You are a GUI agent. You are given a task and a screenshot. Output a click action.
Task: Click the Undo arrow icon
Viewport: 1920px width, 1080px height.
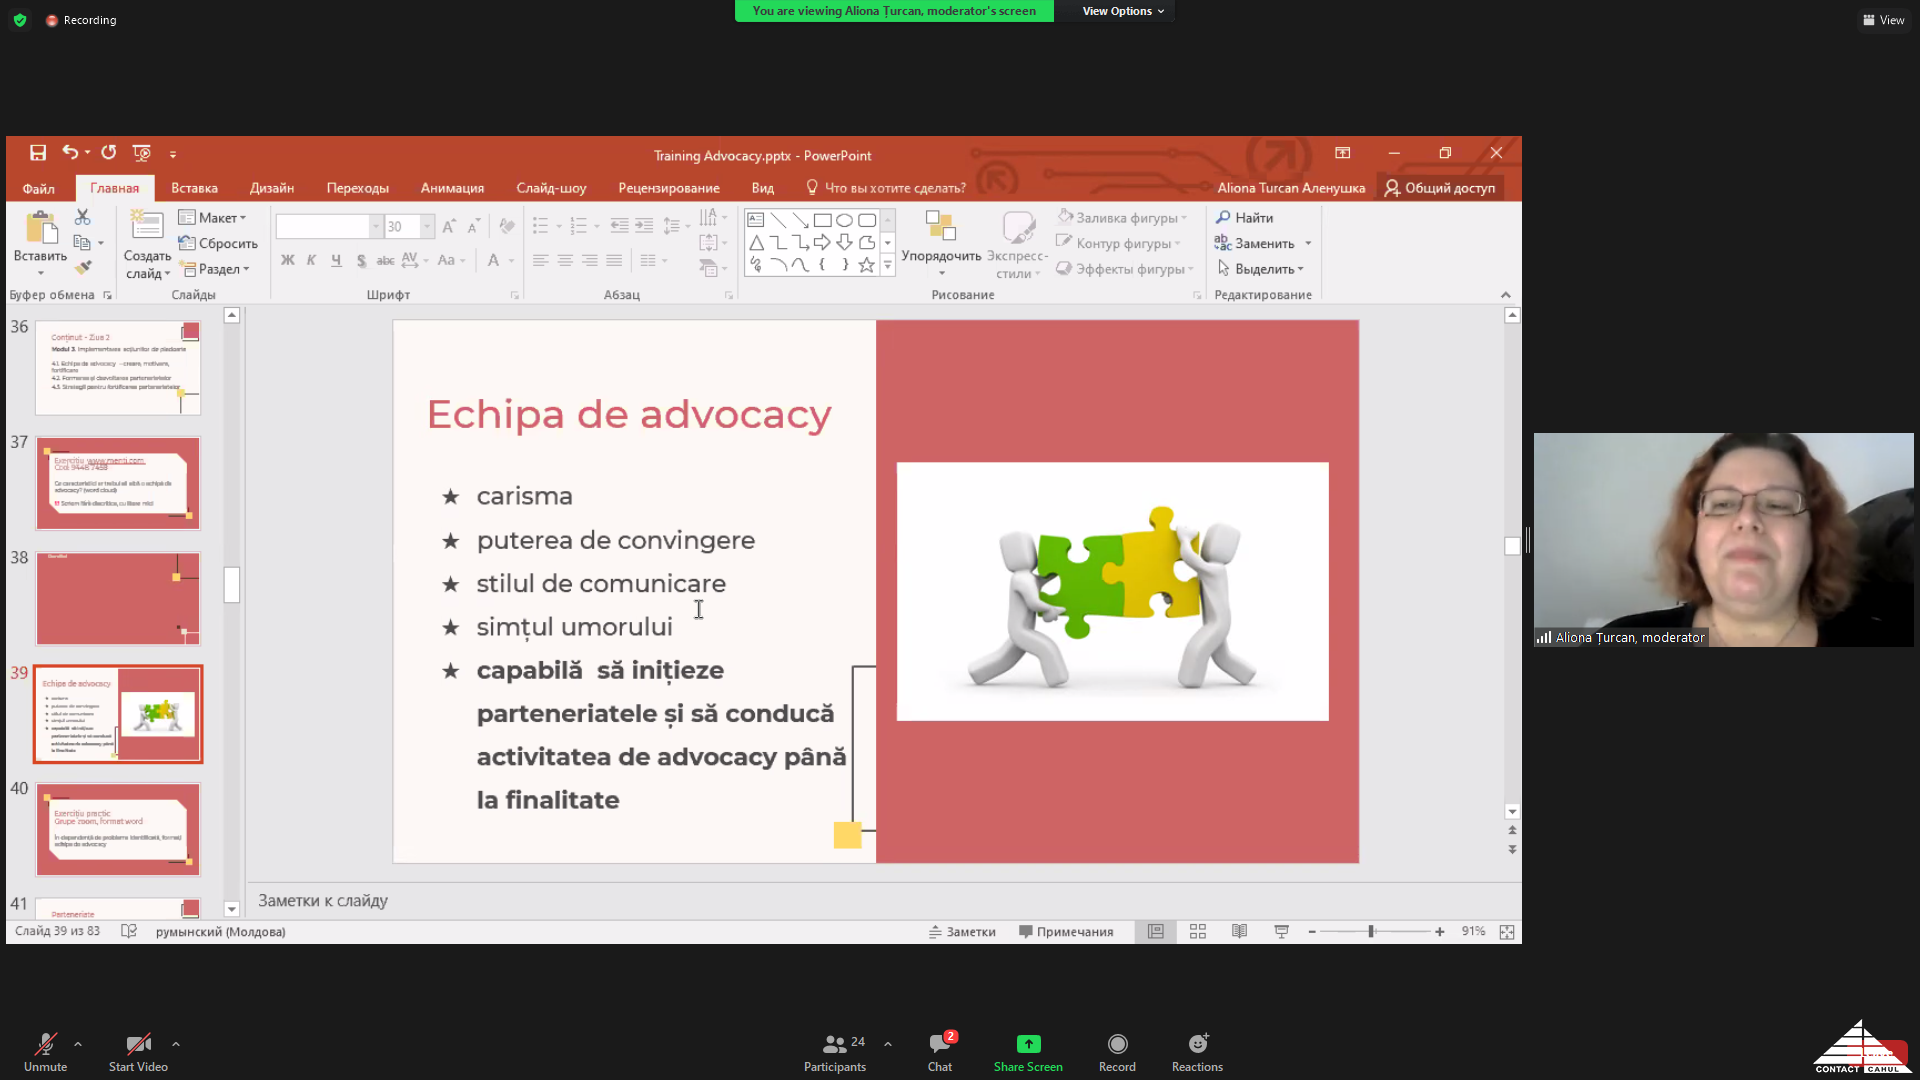69,153
